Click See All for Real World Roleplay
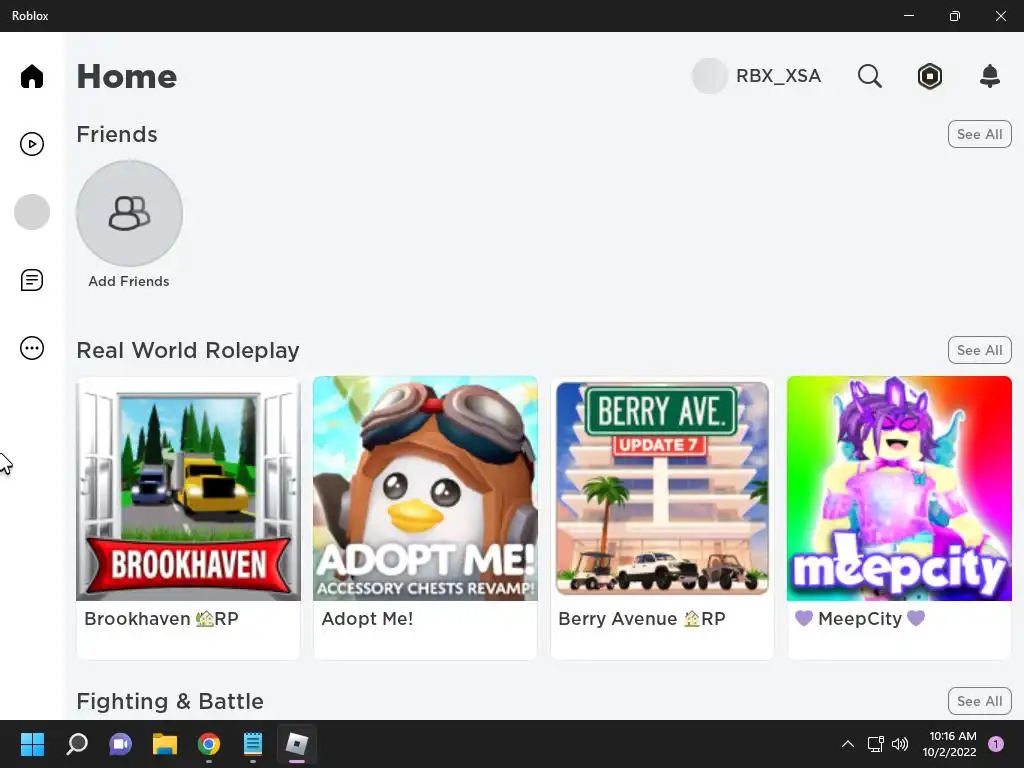Screen dimensions: 1024x768 click(980, 351)
